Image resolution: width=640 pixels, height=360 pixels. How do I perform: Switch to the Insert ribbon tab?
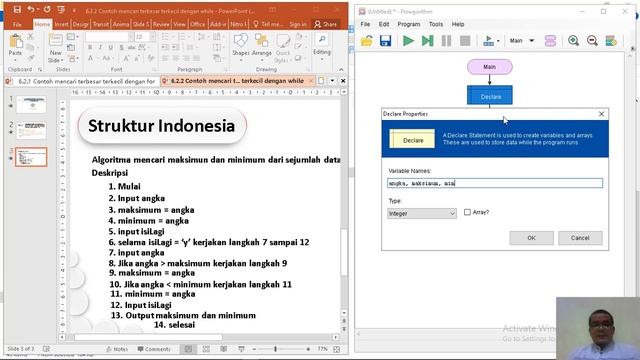[61, 24]
